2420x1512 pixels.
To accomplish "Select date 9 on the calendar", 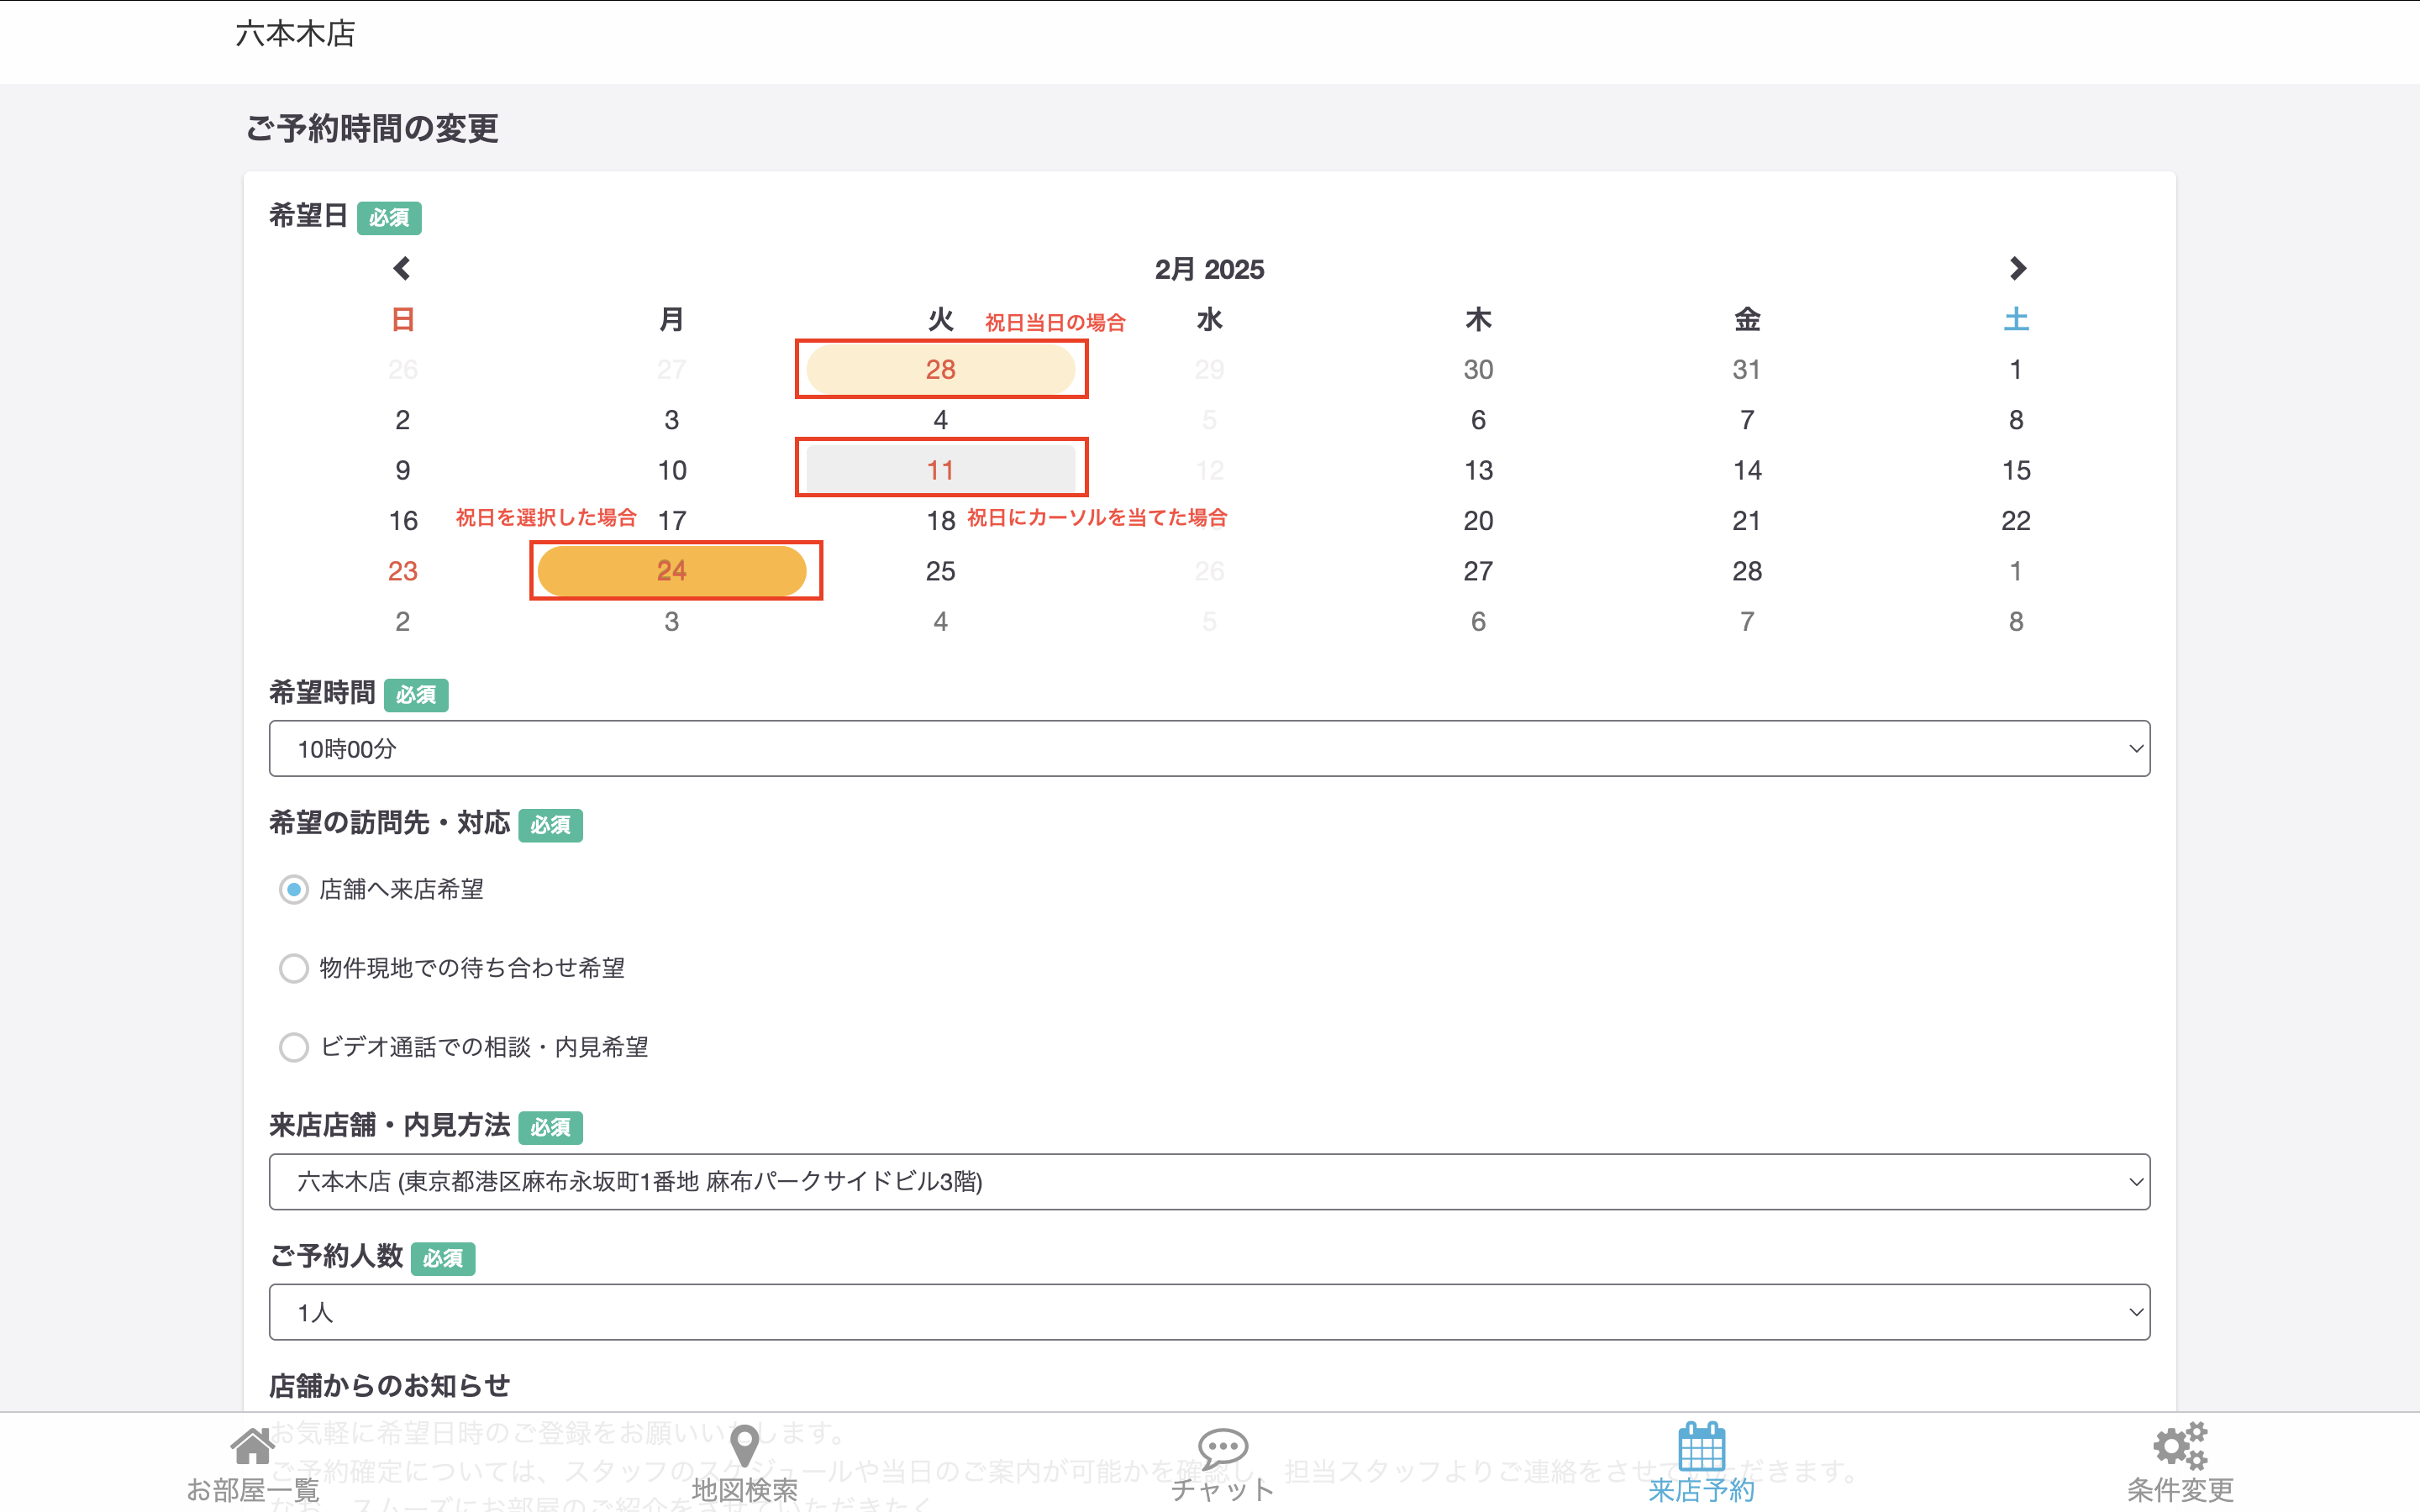I will click(403, 470).
